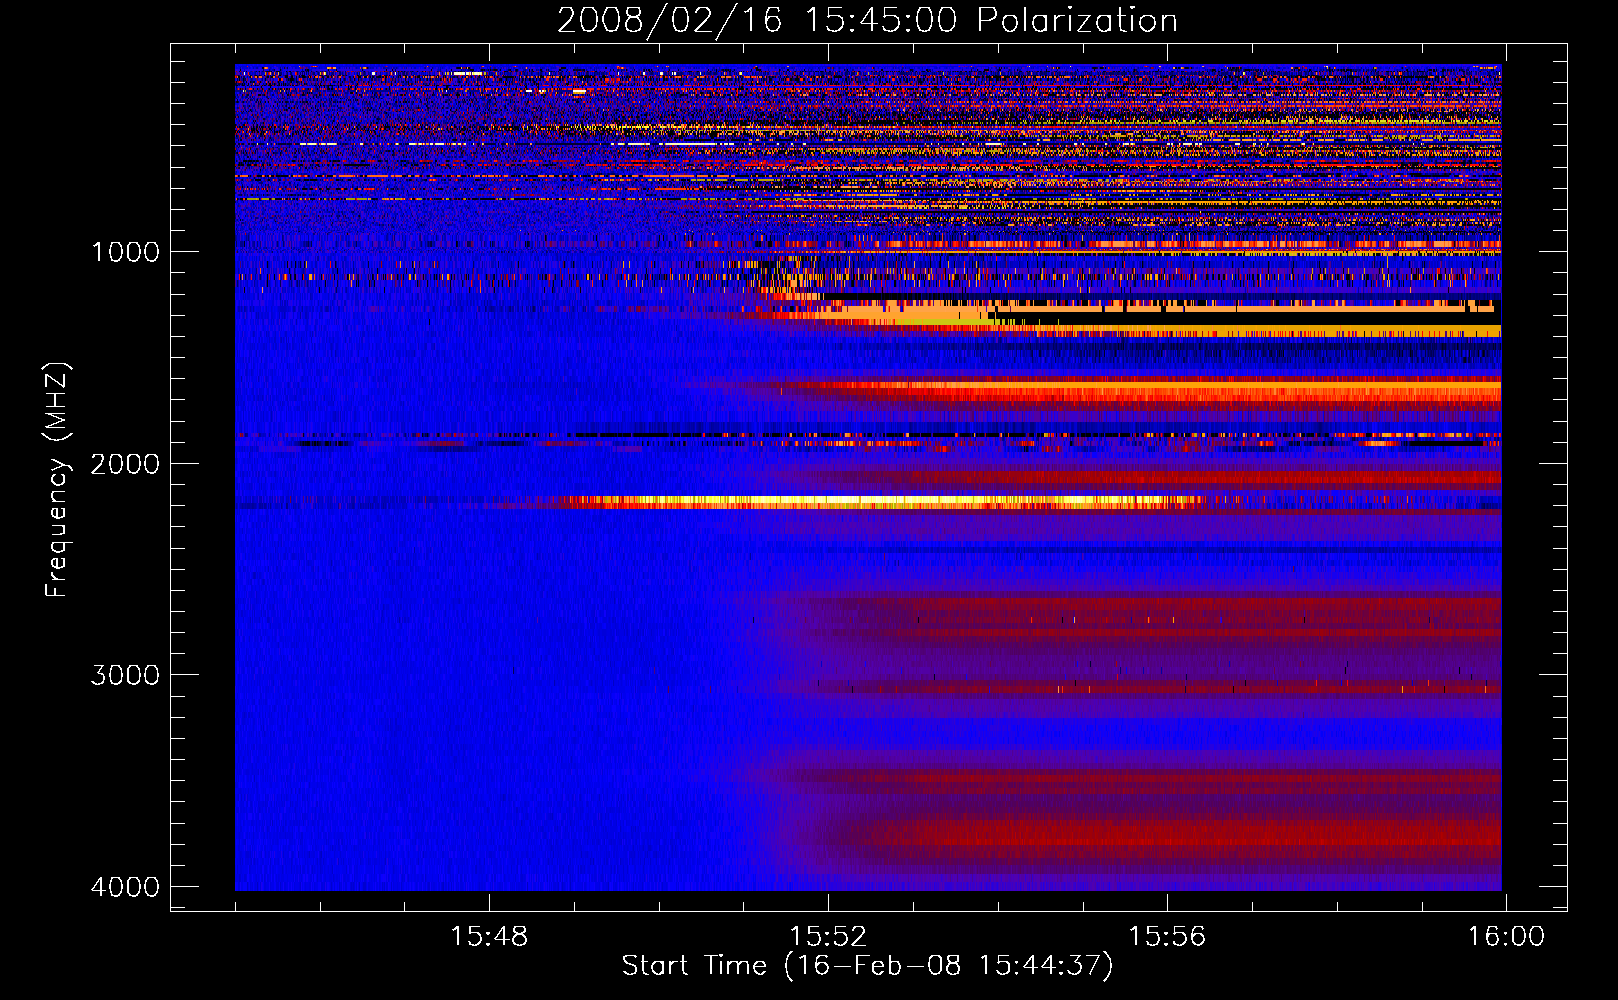Click the plot title "2008/02/16 15:45:00 Polarization"

867,20
